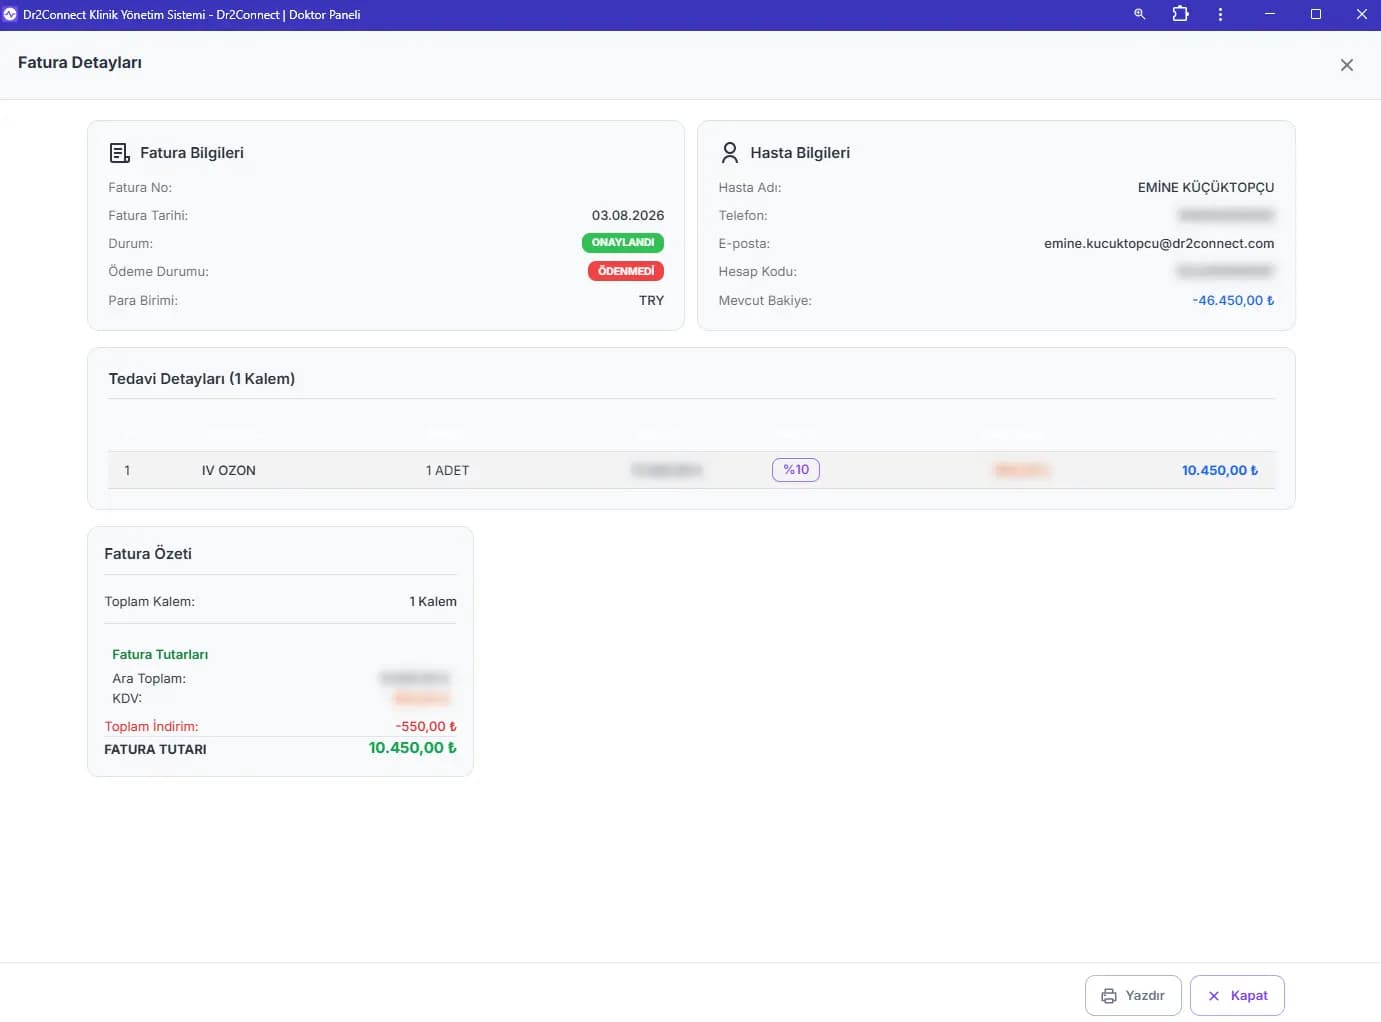
Task: Select the currency value TRY
Action: coord(652,300)
